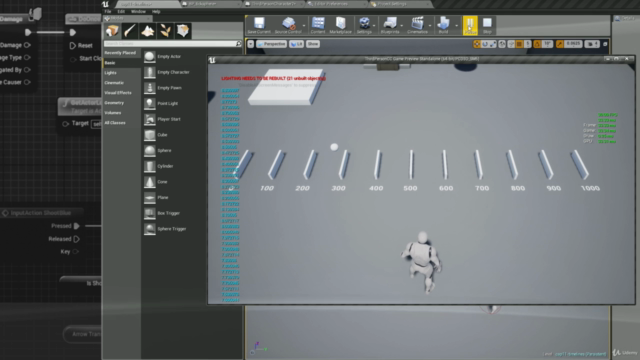640x360 pixels.
Task: Open the Help menu
Action: (x=156, y=11)
